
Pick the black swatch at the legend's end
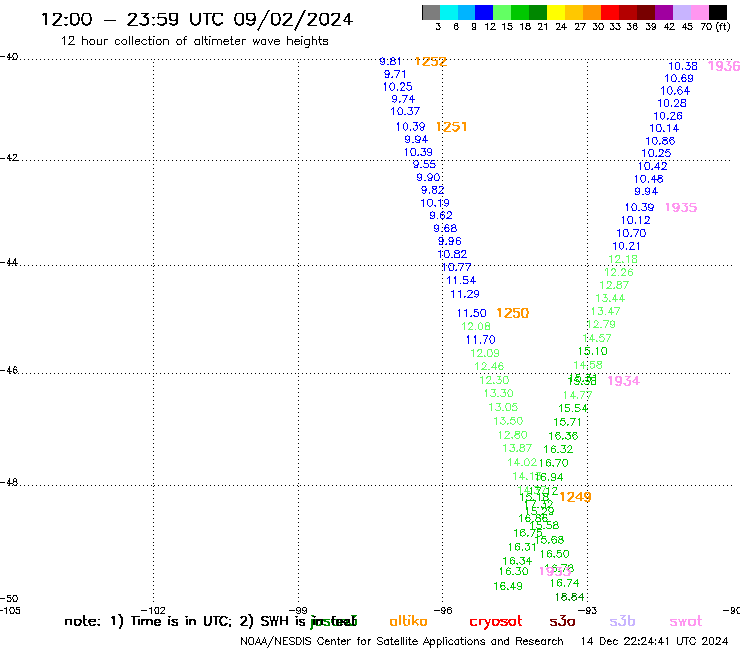click(x=718, y=12)
